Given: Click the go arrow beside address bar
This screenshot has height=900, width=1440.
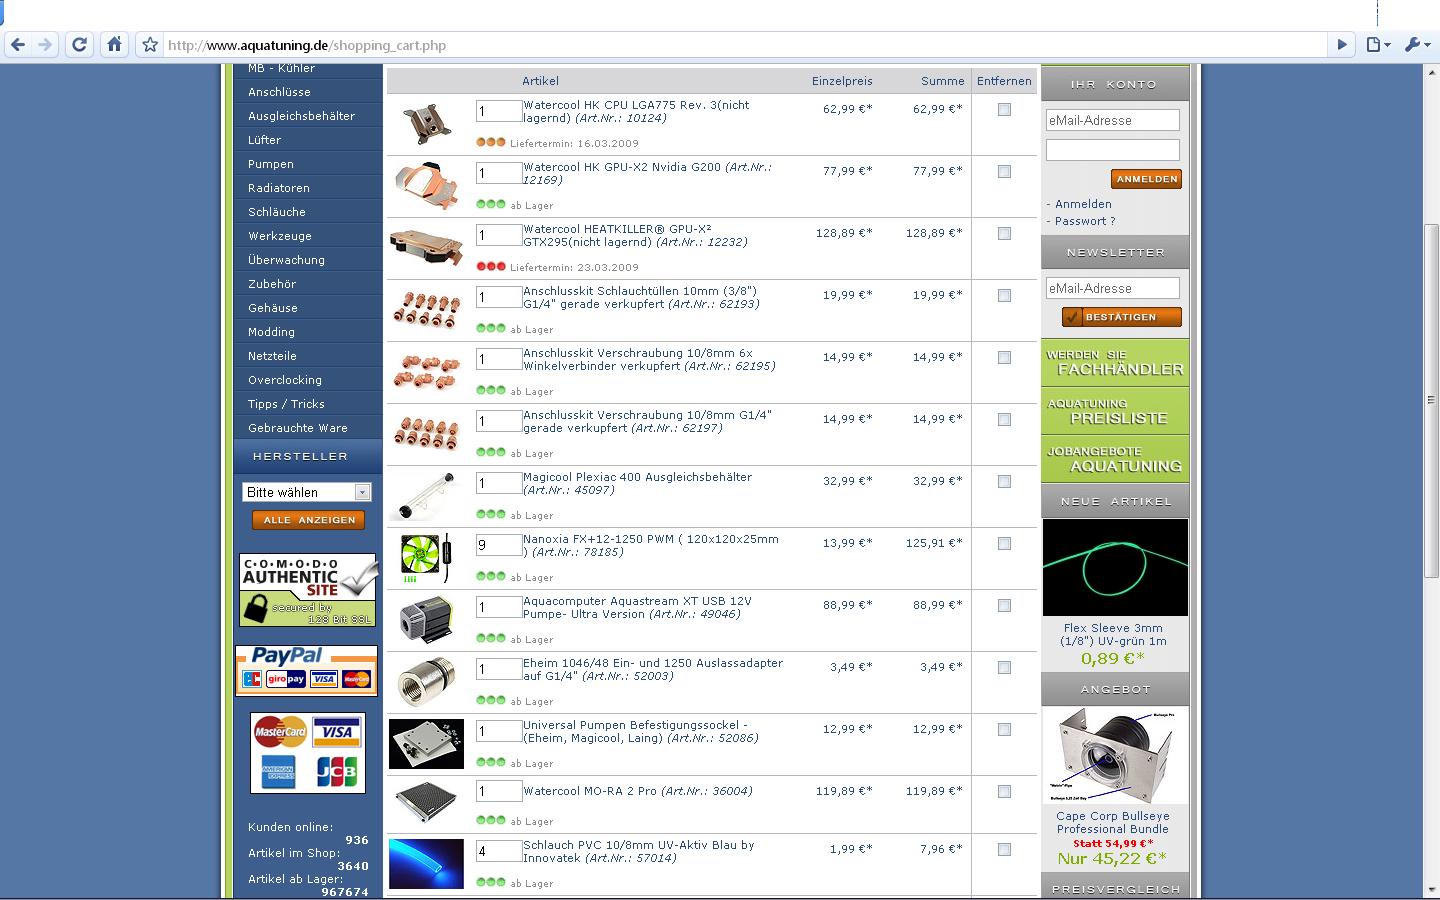Looking at the screenshot, I should coord(1343,44).
